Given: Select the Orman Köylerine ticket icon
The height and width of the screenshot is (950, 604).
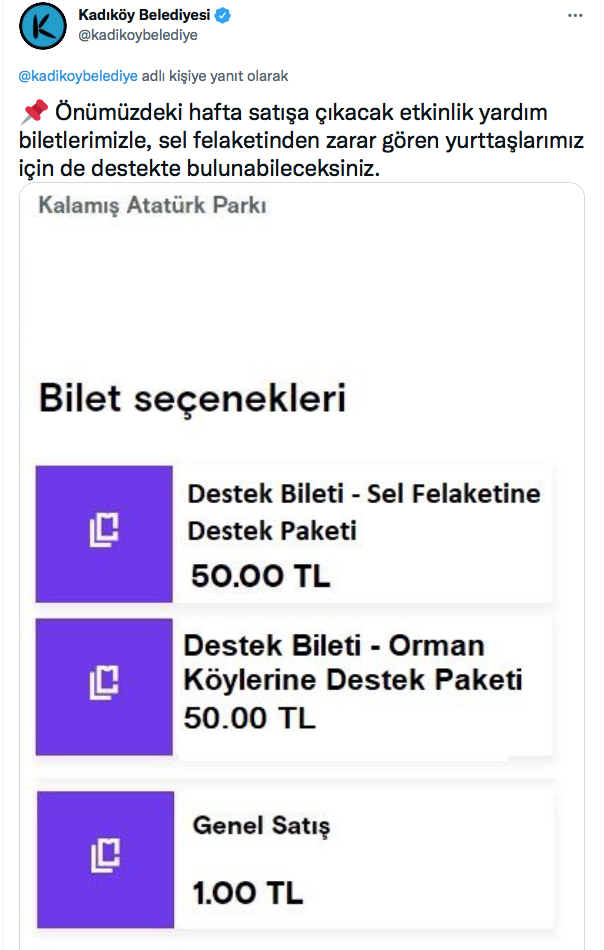Looking at the screenshot, I should (x=104, y=686).
